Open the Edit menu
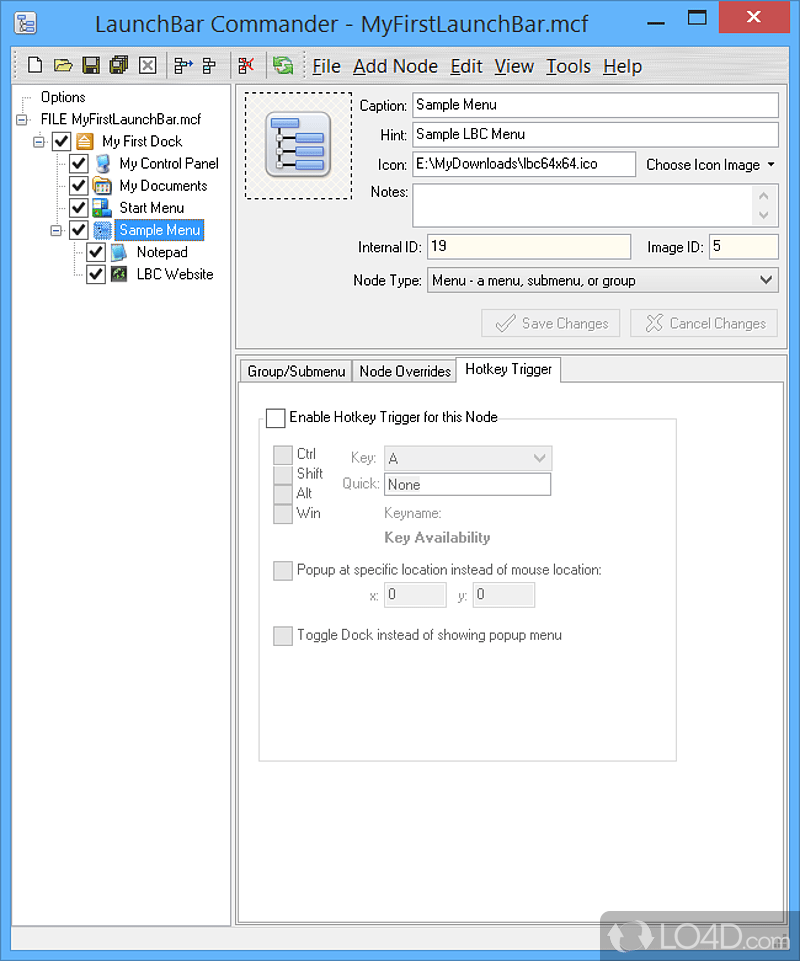Image resolution: width=800 pixels, height=961 pixels. (x=467, y=66)
